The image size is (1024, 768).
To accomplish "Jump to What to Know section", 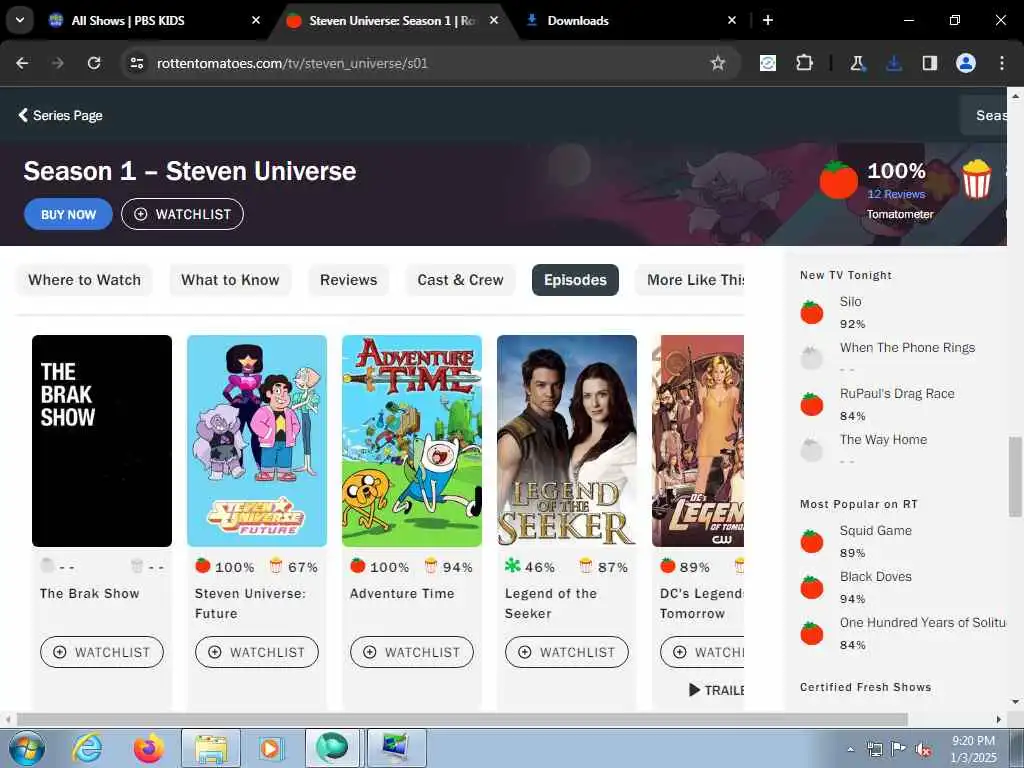I will [x=230, y=280].
